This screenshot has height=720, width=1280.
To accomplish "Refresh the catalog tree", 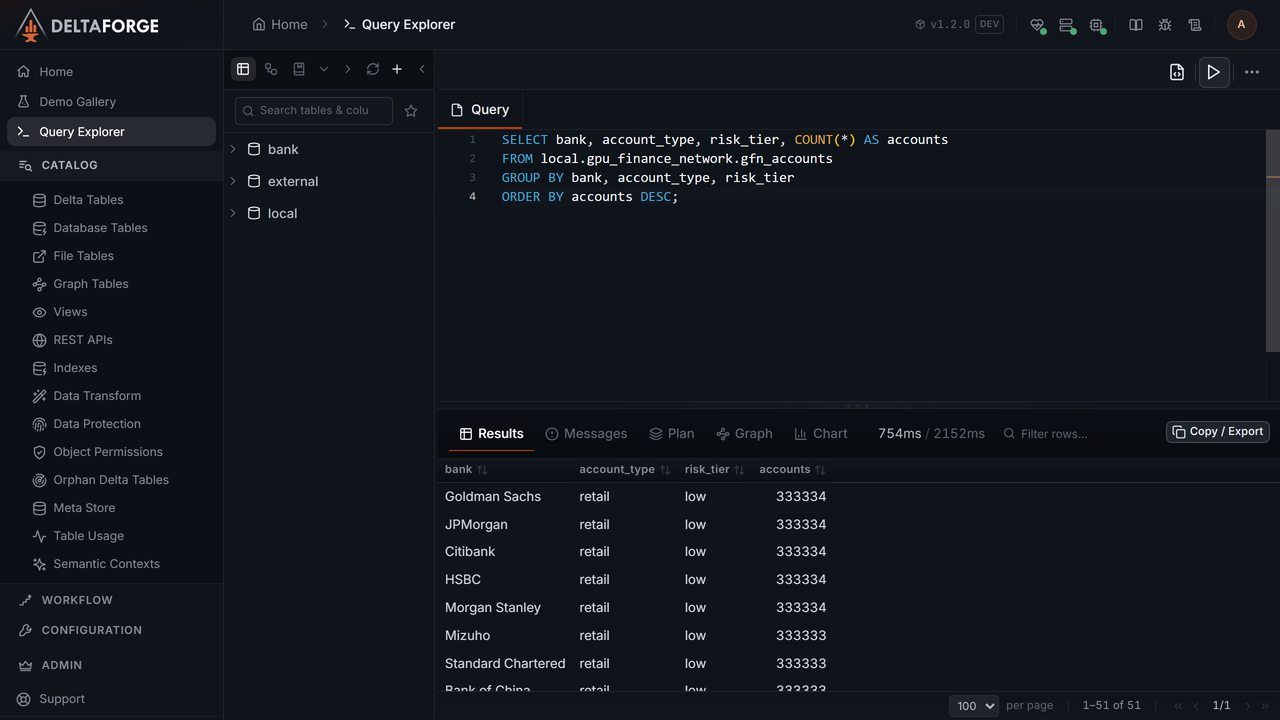I will tap(373, 69).
